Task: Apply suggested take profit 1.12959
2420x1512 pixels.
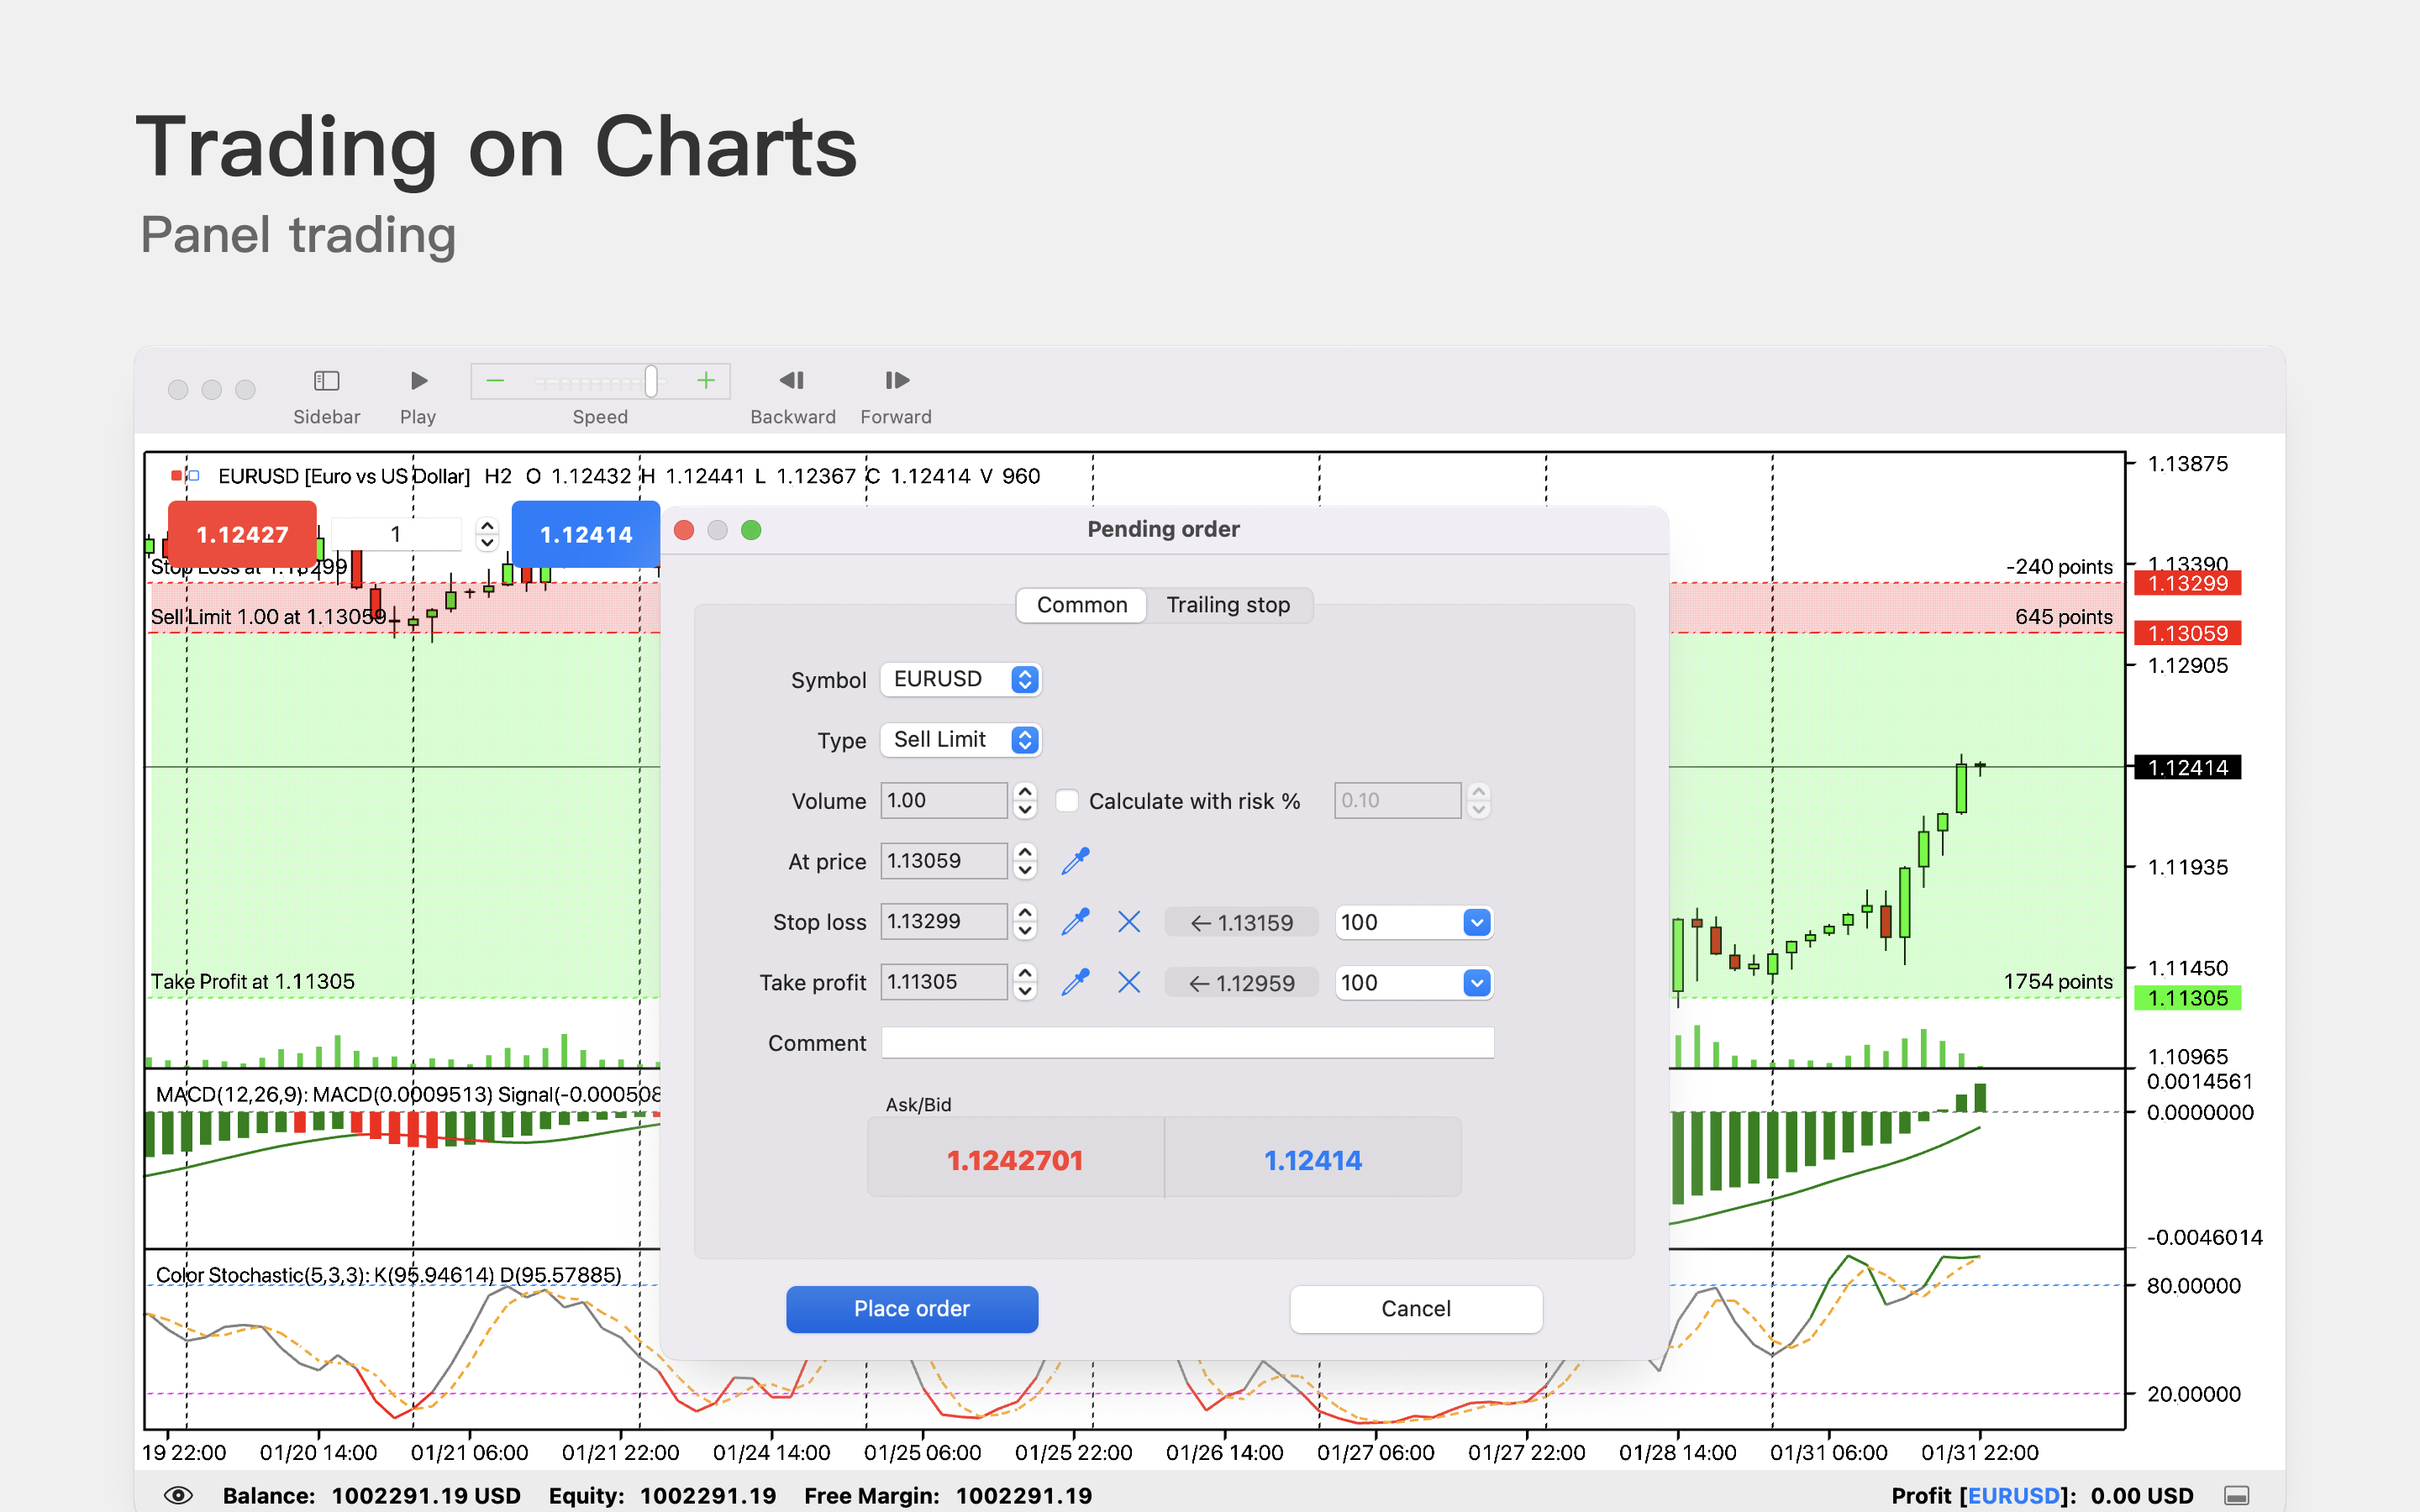Action: pos(1241,984)
